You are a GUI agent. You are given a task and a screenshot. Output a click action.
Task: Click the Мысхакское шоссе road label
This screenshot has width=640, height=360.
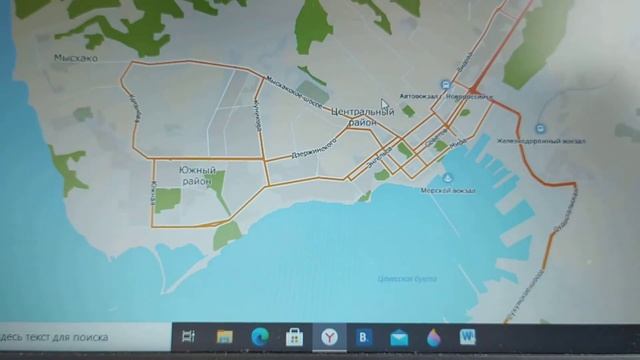click(x=295, y=93)
